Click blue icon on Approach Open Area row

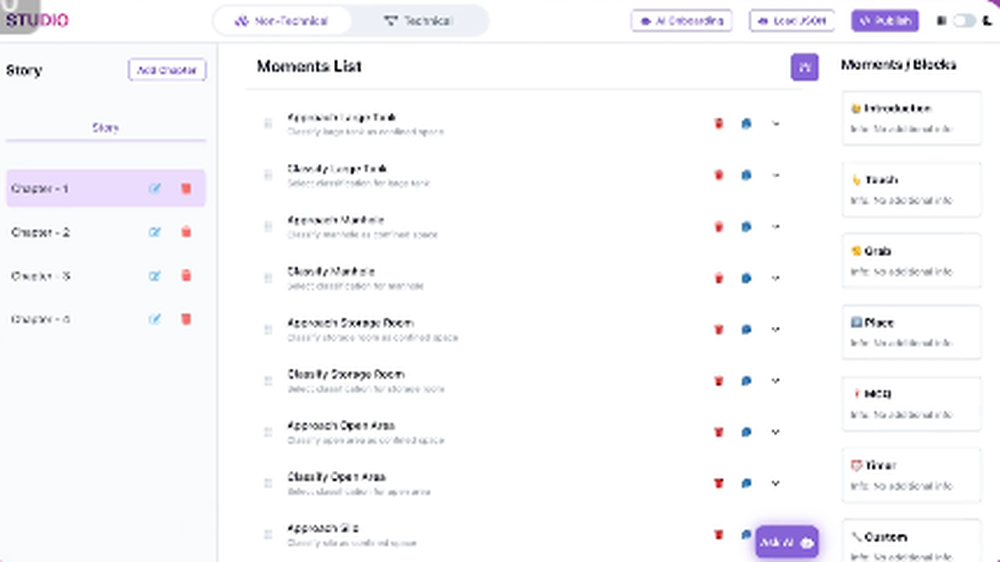coord(746,432)
